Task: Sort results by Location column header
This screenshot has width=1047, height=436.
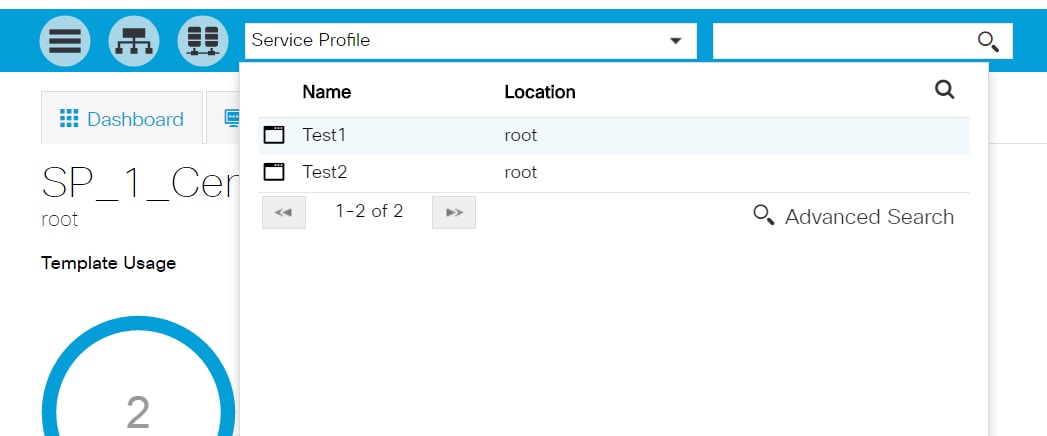Action: (540, 91)
